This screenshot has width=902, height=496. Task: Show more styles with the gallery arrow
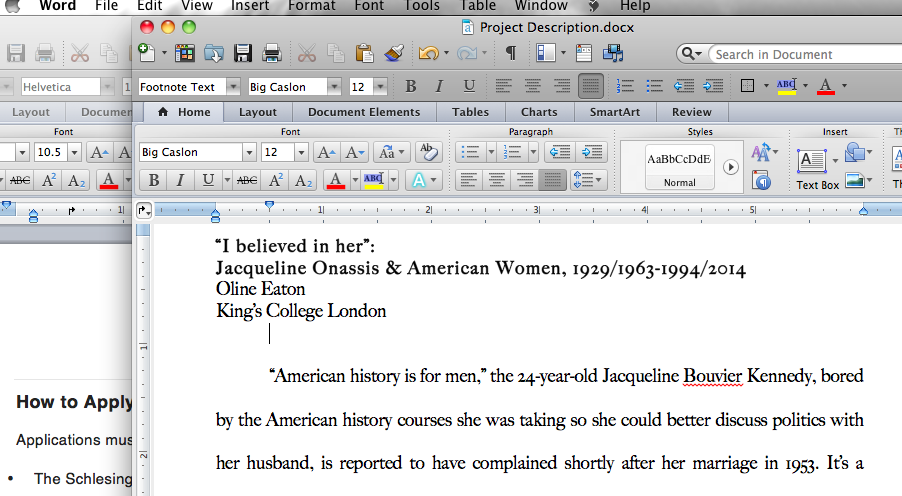[x=730, y=167]
